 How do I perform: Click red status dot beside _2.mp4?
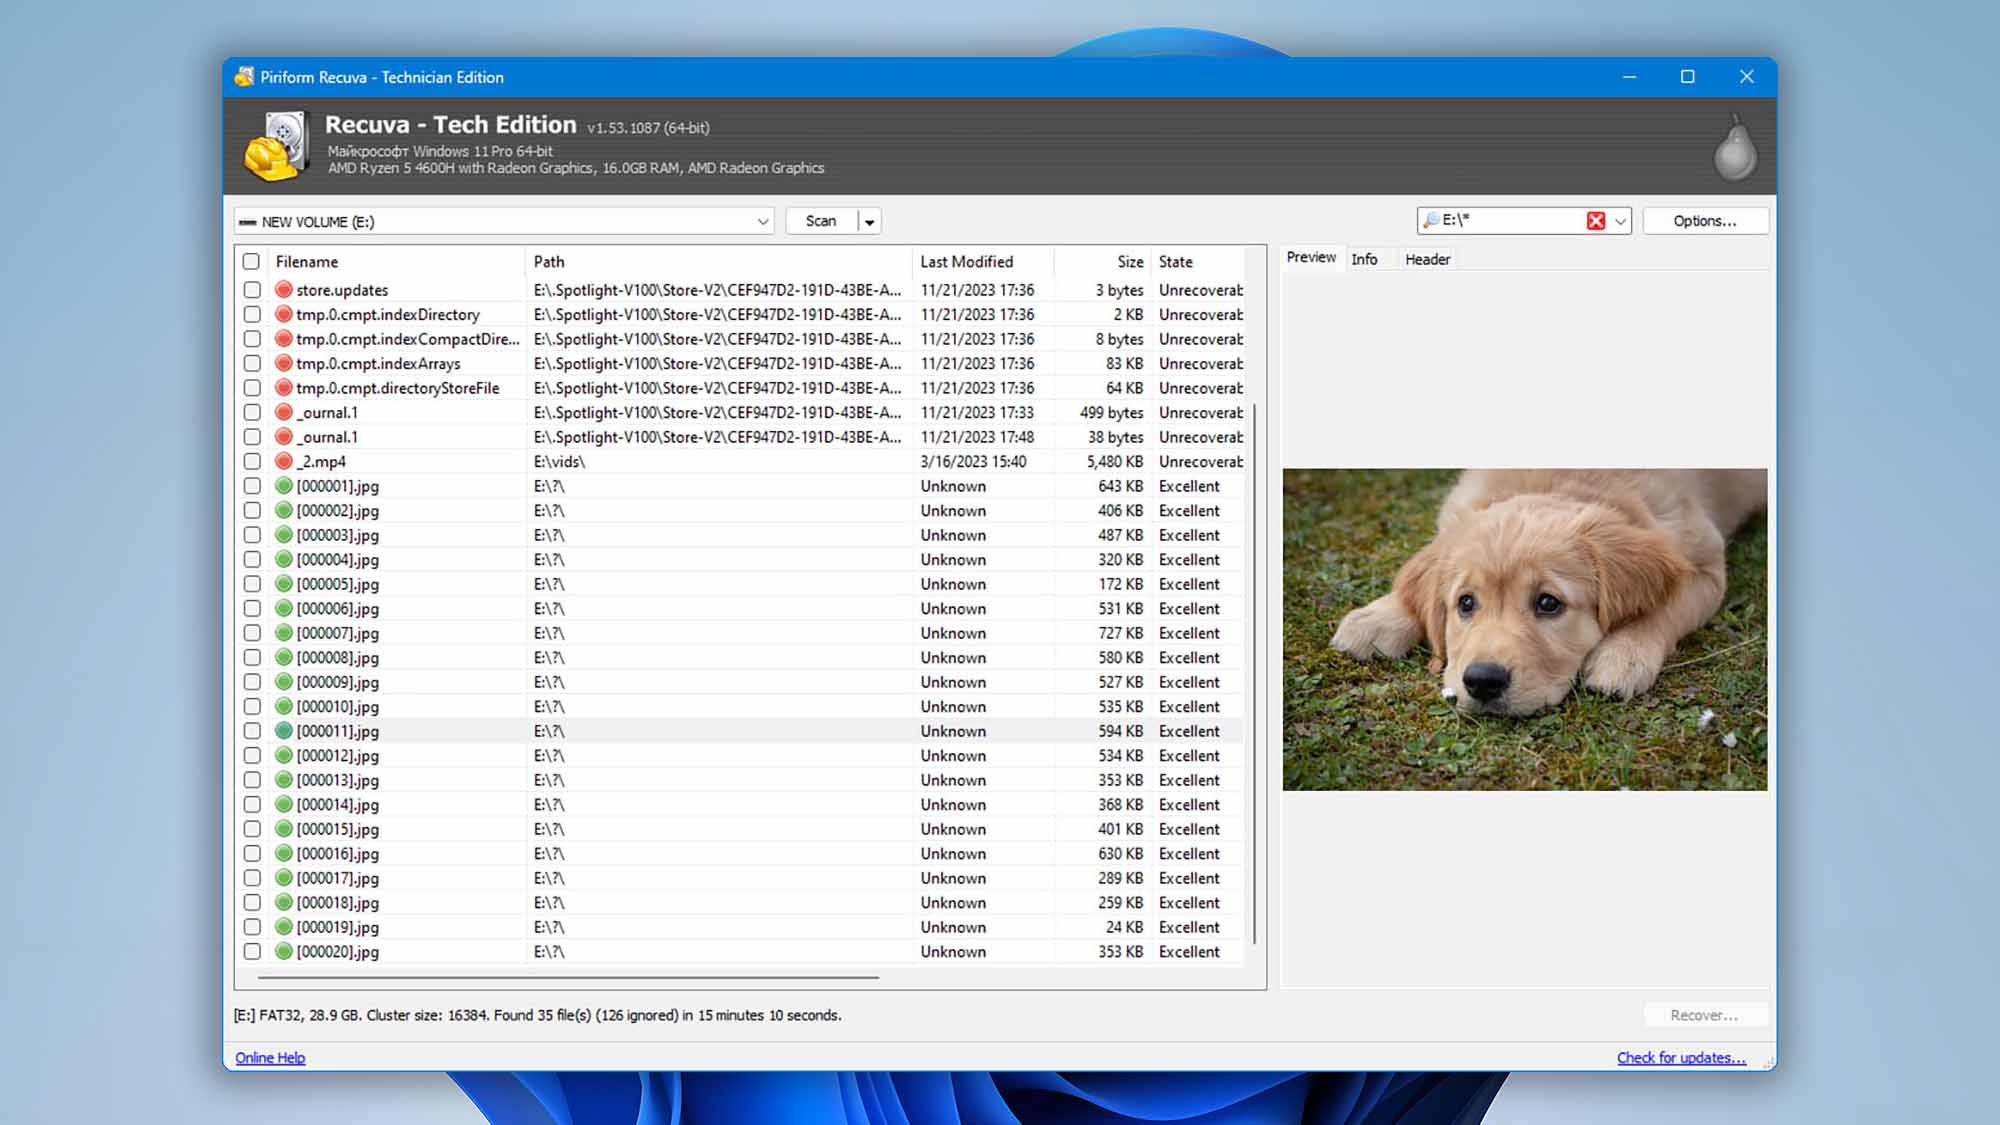(x=284, y=461)
